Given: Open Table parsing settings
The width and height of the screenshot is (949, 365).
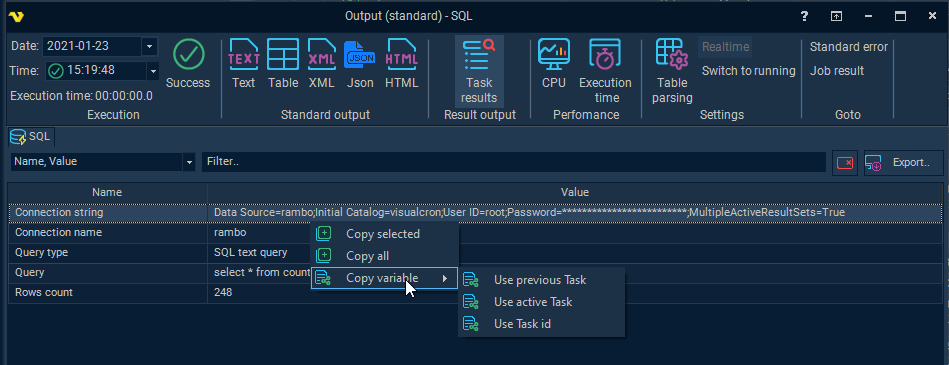Looking at the screenshot, I should 672,71.
